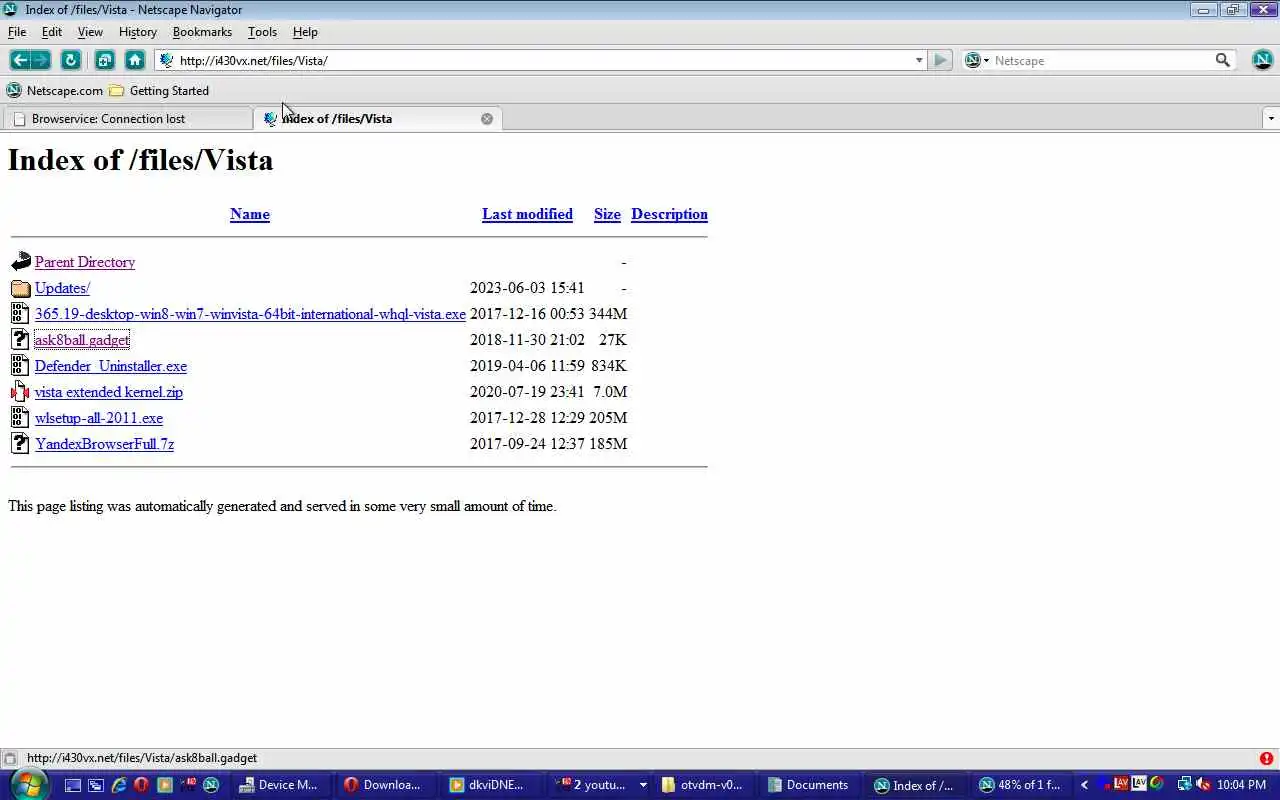Click the Updates folder icon
This screenshot has width=1280, height=800.
[21, 288]
